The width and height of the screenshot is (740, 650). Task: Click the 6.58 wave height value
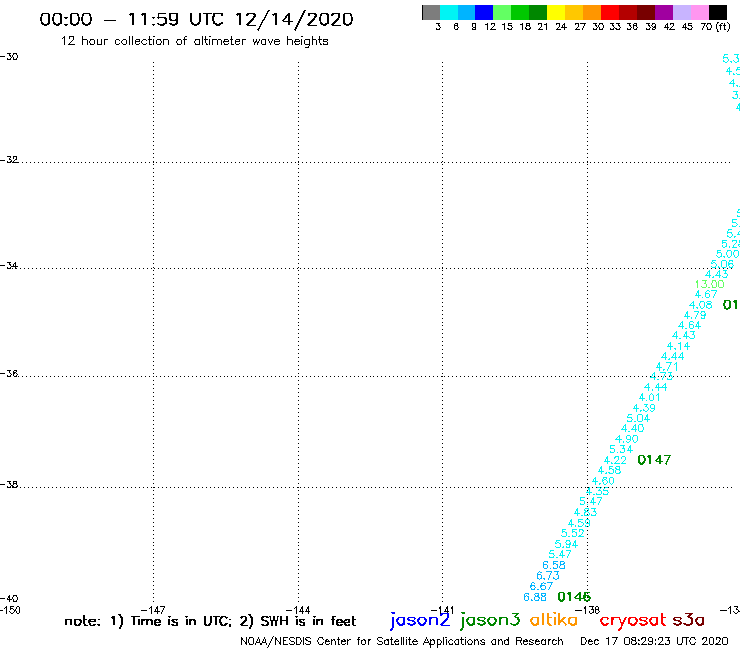tap(554, 565)
